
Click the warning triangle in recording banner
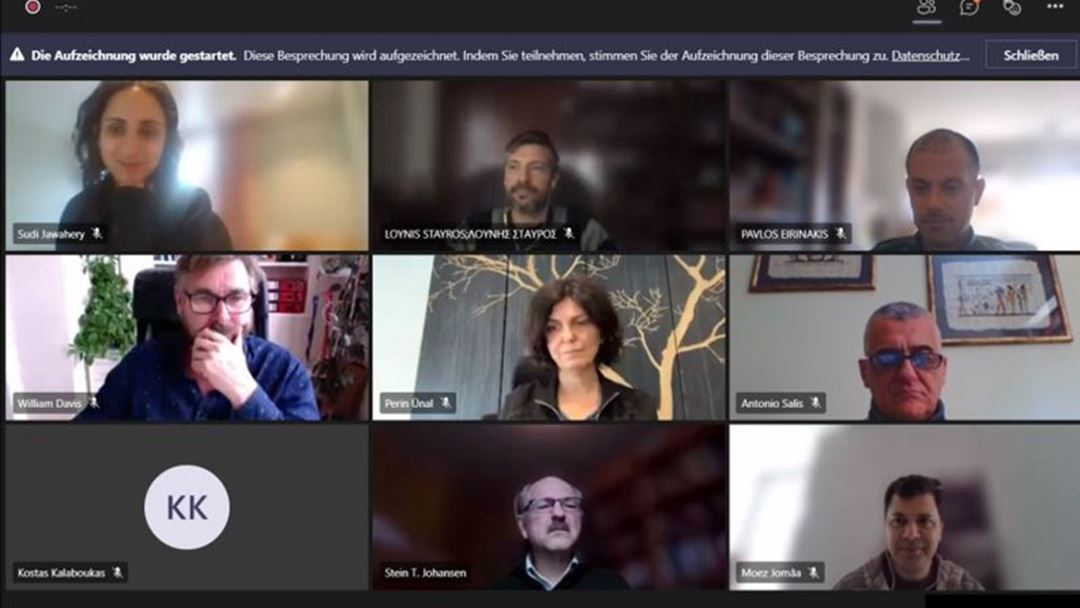[17, 54]
